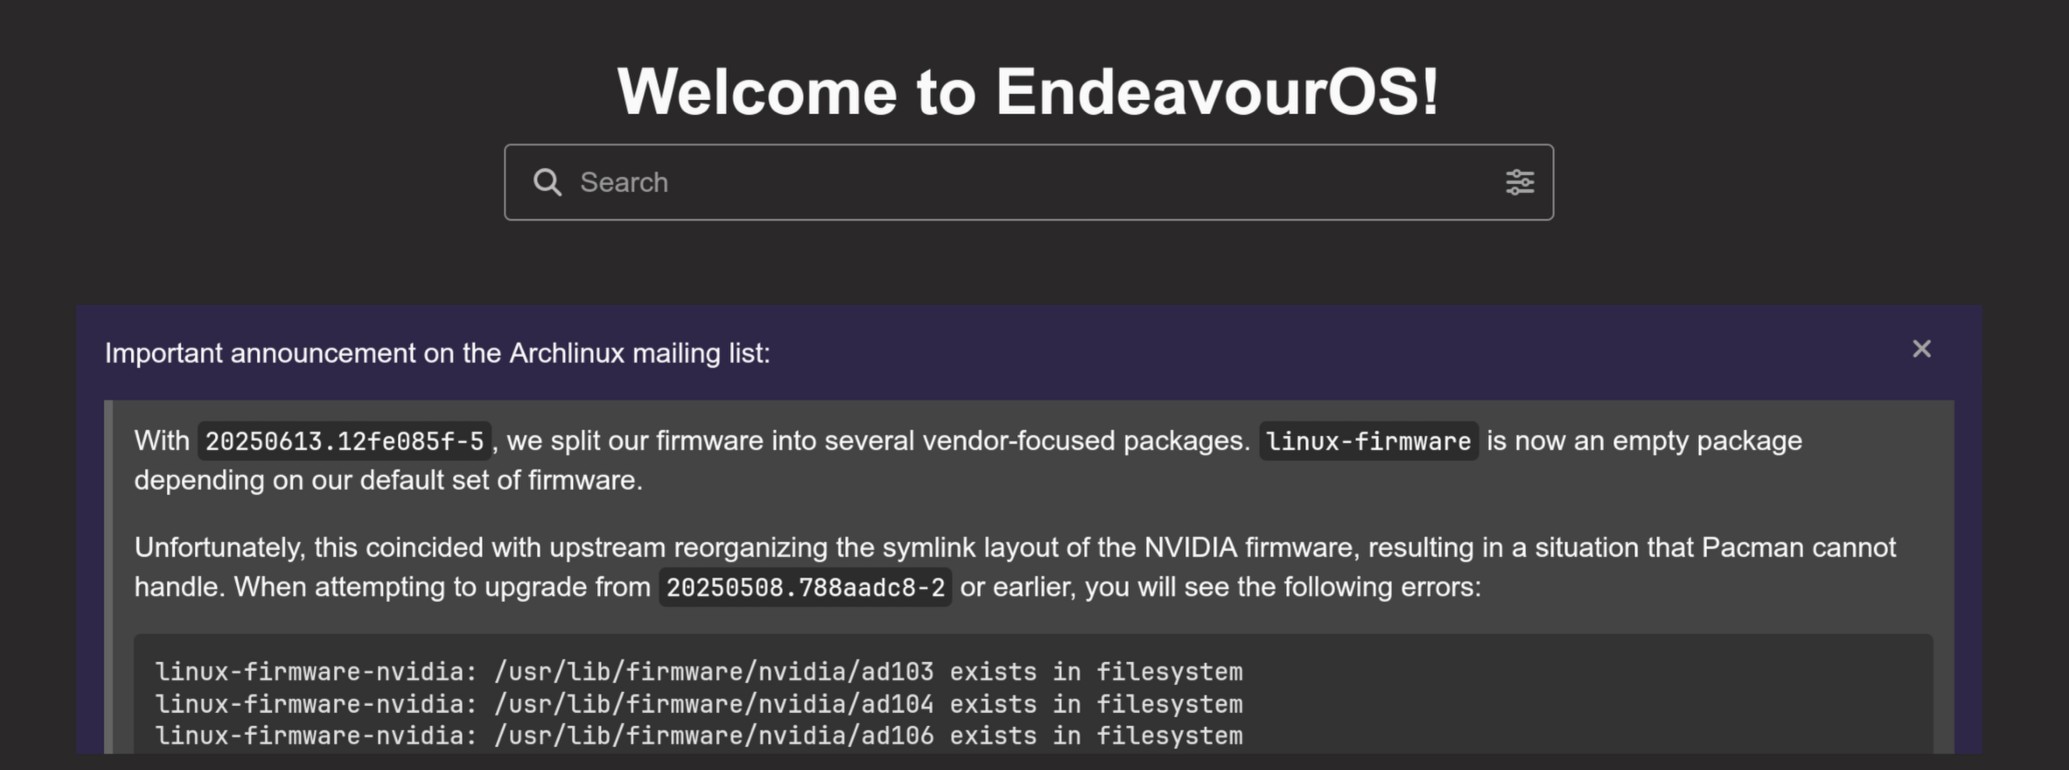
Task: Open the search filter options icon
Action: (x=1519, y=182)
